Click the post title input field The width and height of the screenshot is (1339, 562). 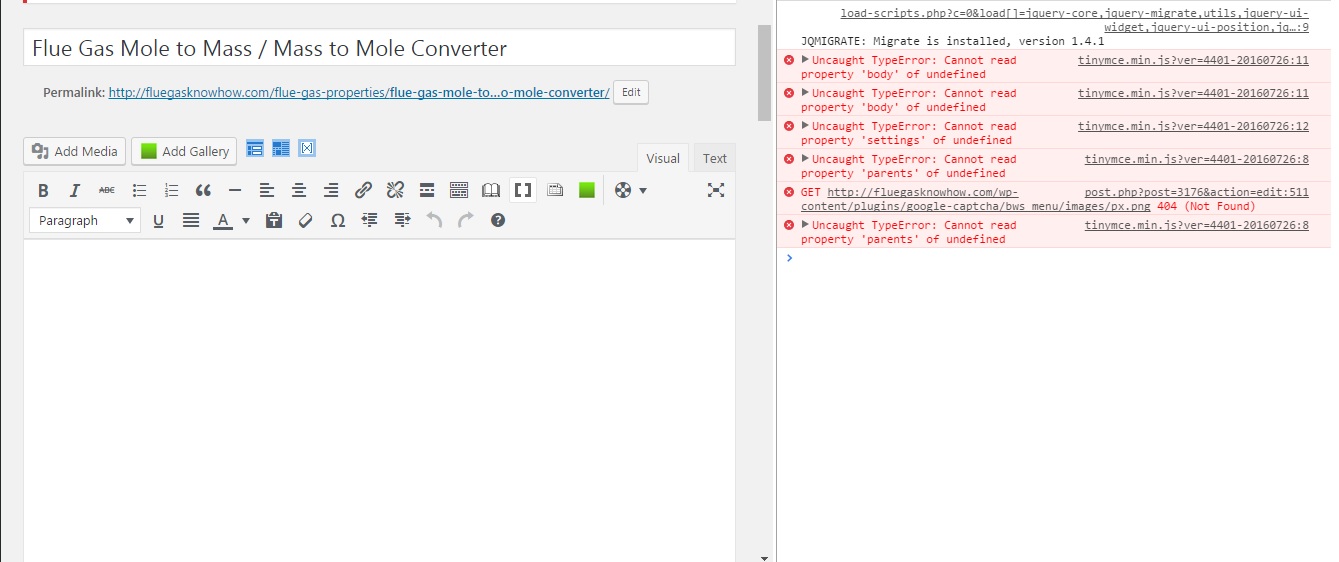[379, 48]
